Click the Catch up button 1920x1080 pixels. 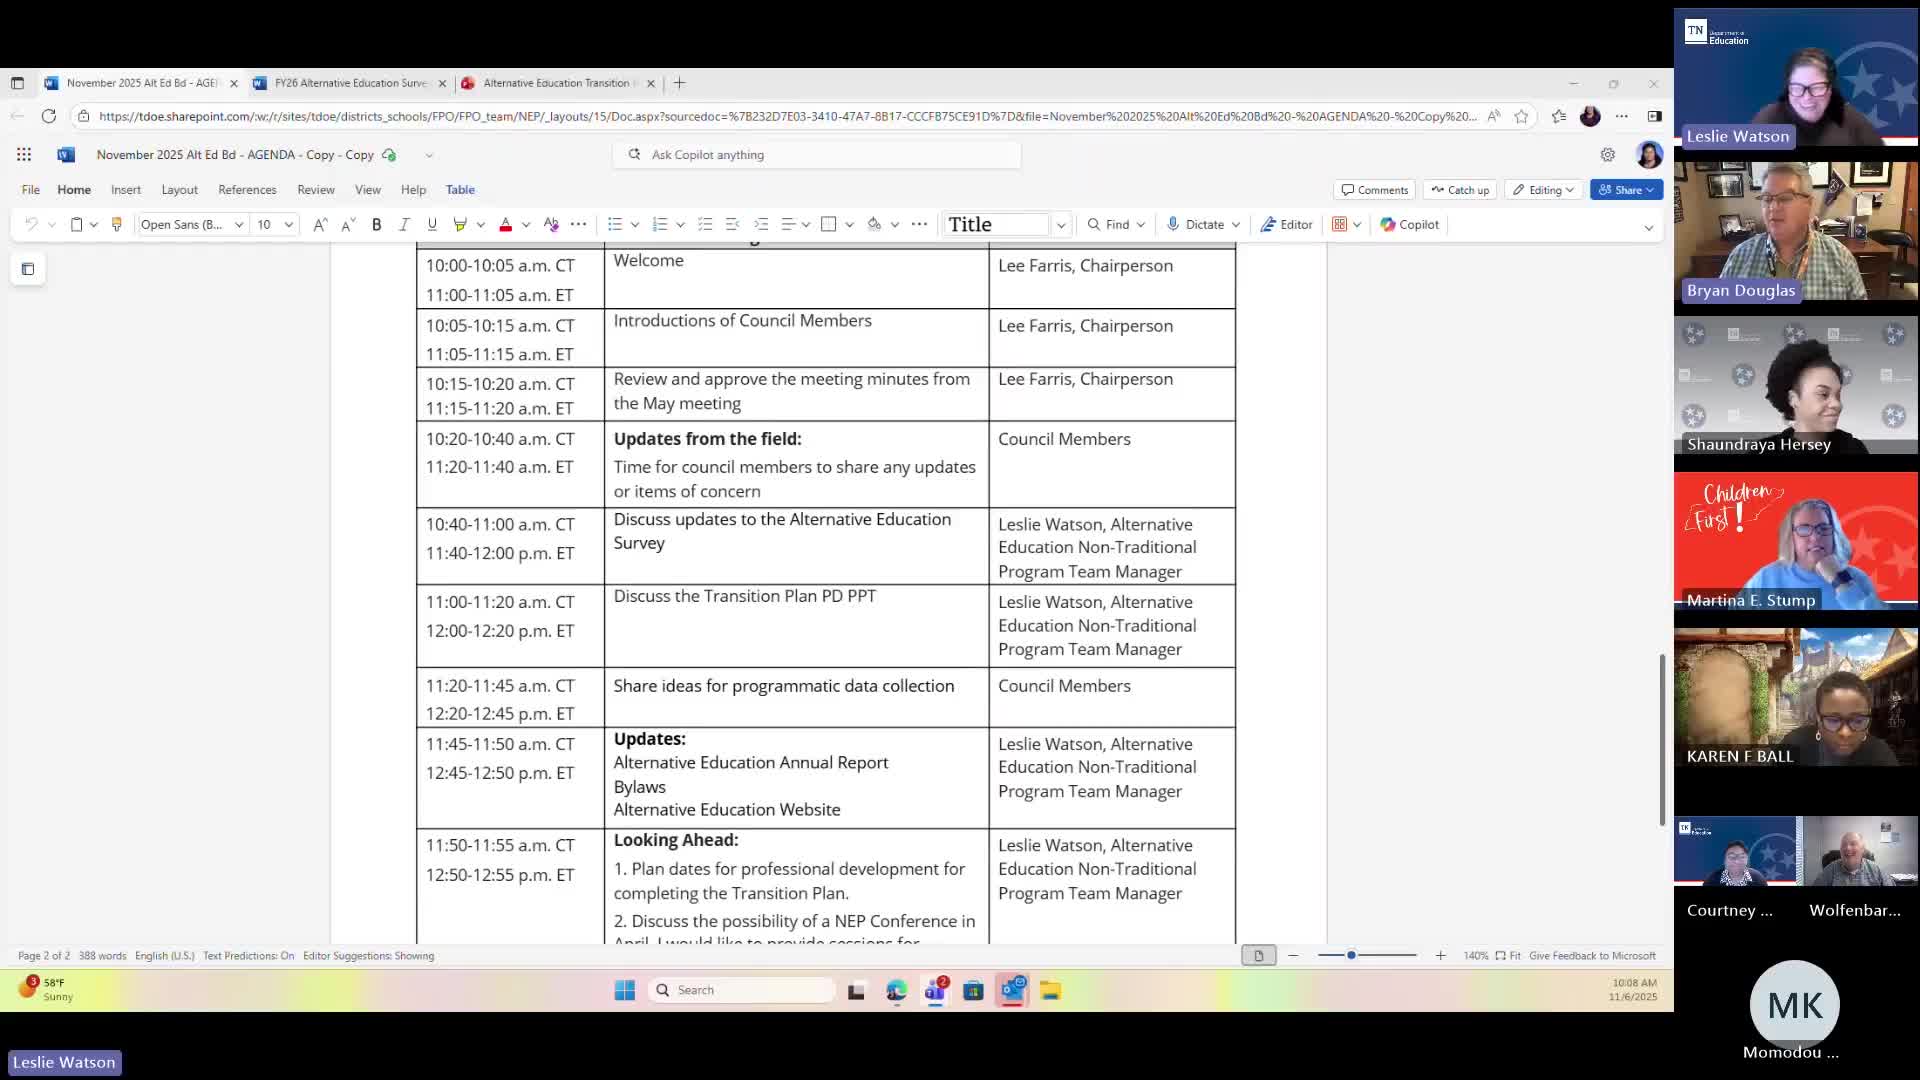tap(1460, 189)
